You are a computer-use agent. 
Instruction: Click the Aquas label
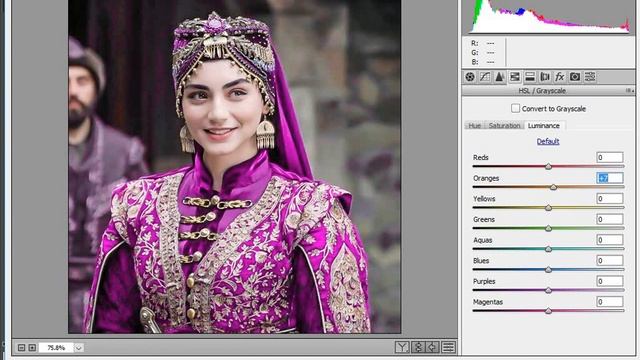pyautogui.click(x=482, y=240)
